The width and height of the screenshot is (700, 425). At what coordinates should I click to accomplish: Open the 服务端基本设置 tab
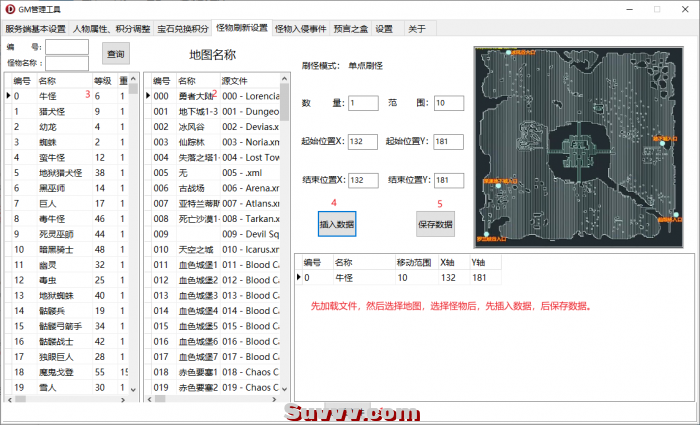click(35, 29)
